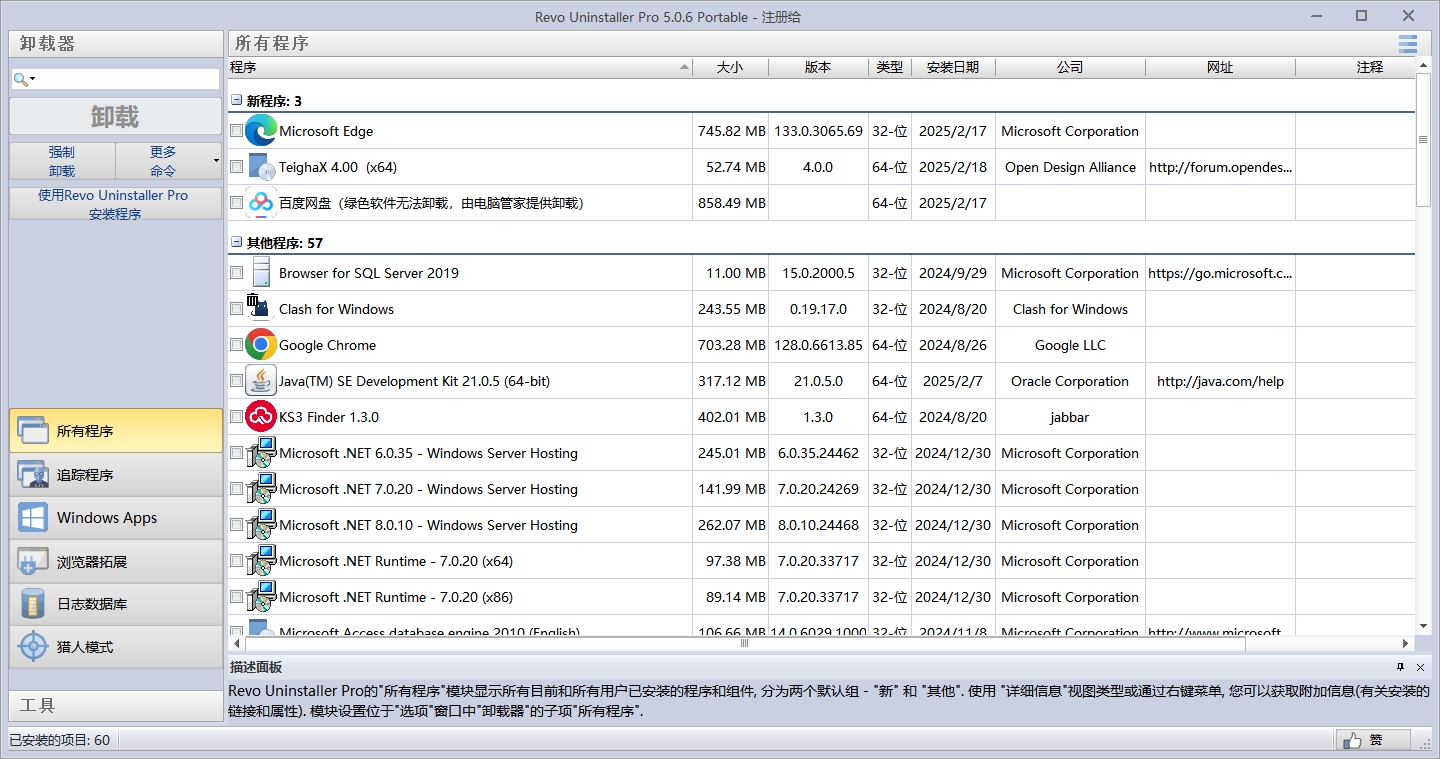This screenshot has height=759, width=1440.
Task: Click the http://java.com/help URL cell
Action: coord(1220,381)
